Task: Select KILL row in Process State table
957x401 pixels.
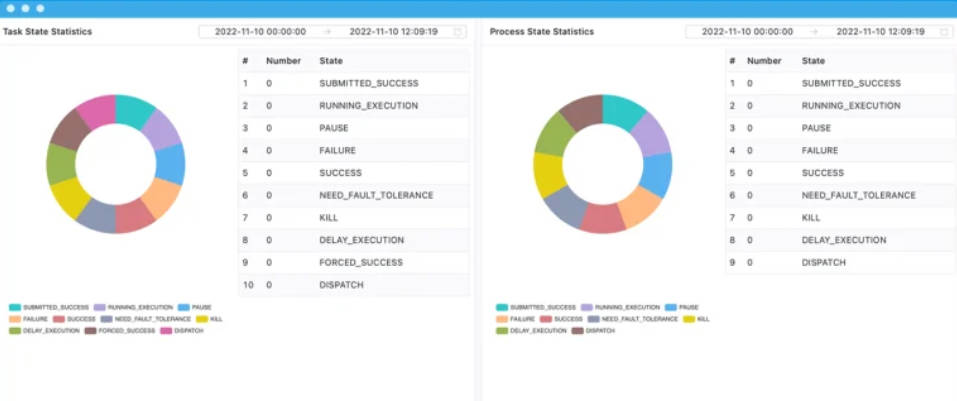Action: click(841, 217)
